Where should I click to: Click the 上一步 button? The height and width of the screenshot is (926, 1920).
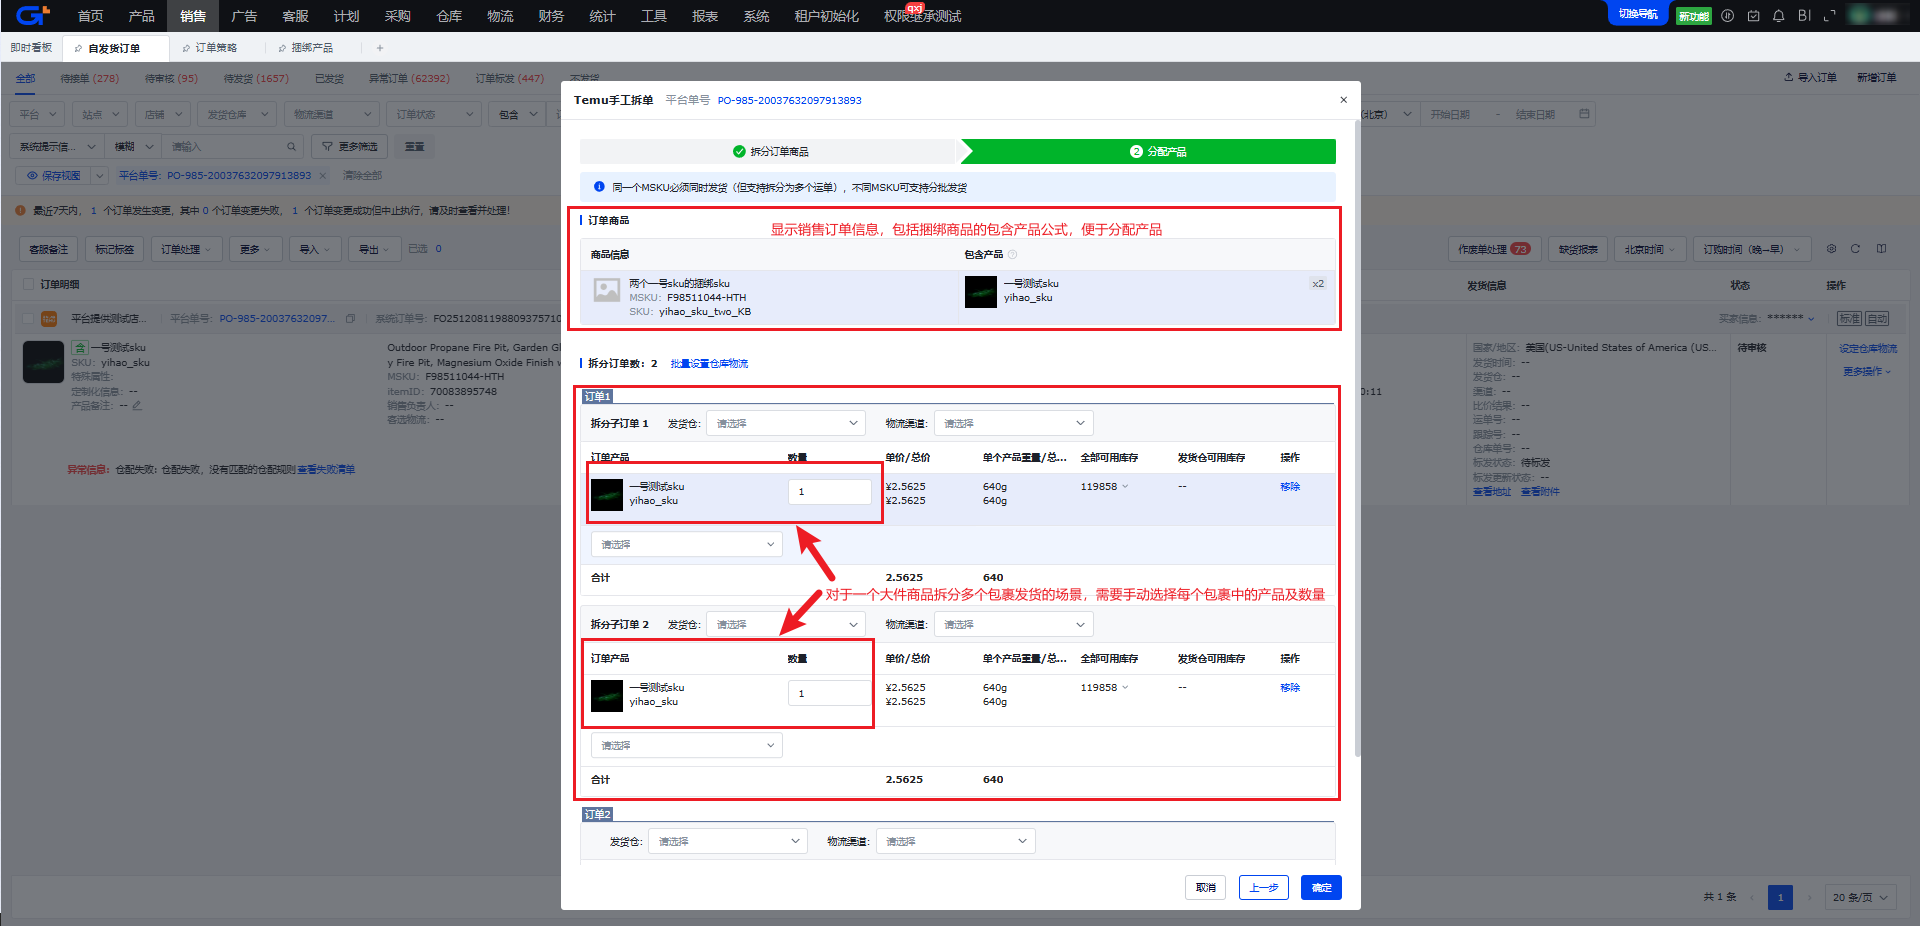1263,888
